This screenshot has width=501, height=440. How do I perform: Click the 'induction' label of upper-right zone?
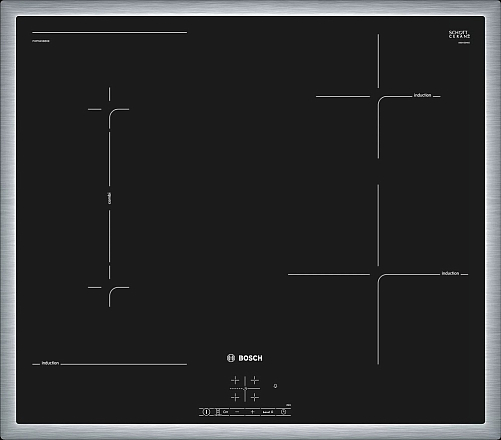tap(422, 95)
